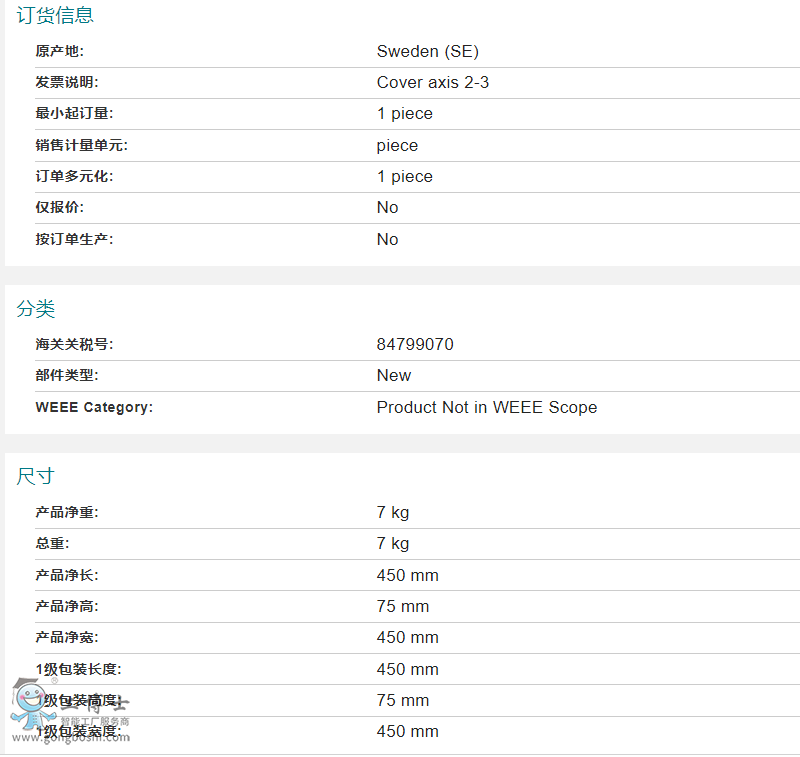Click the 最小起订量 value 1 piece
This screenshot has width=800, height=757.
[404, 113]
